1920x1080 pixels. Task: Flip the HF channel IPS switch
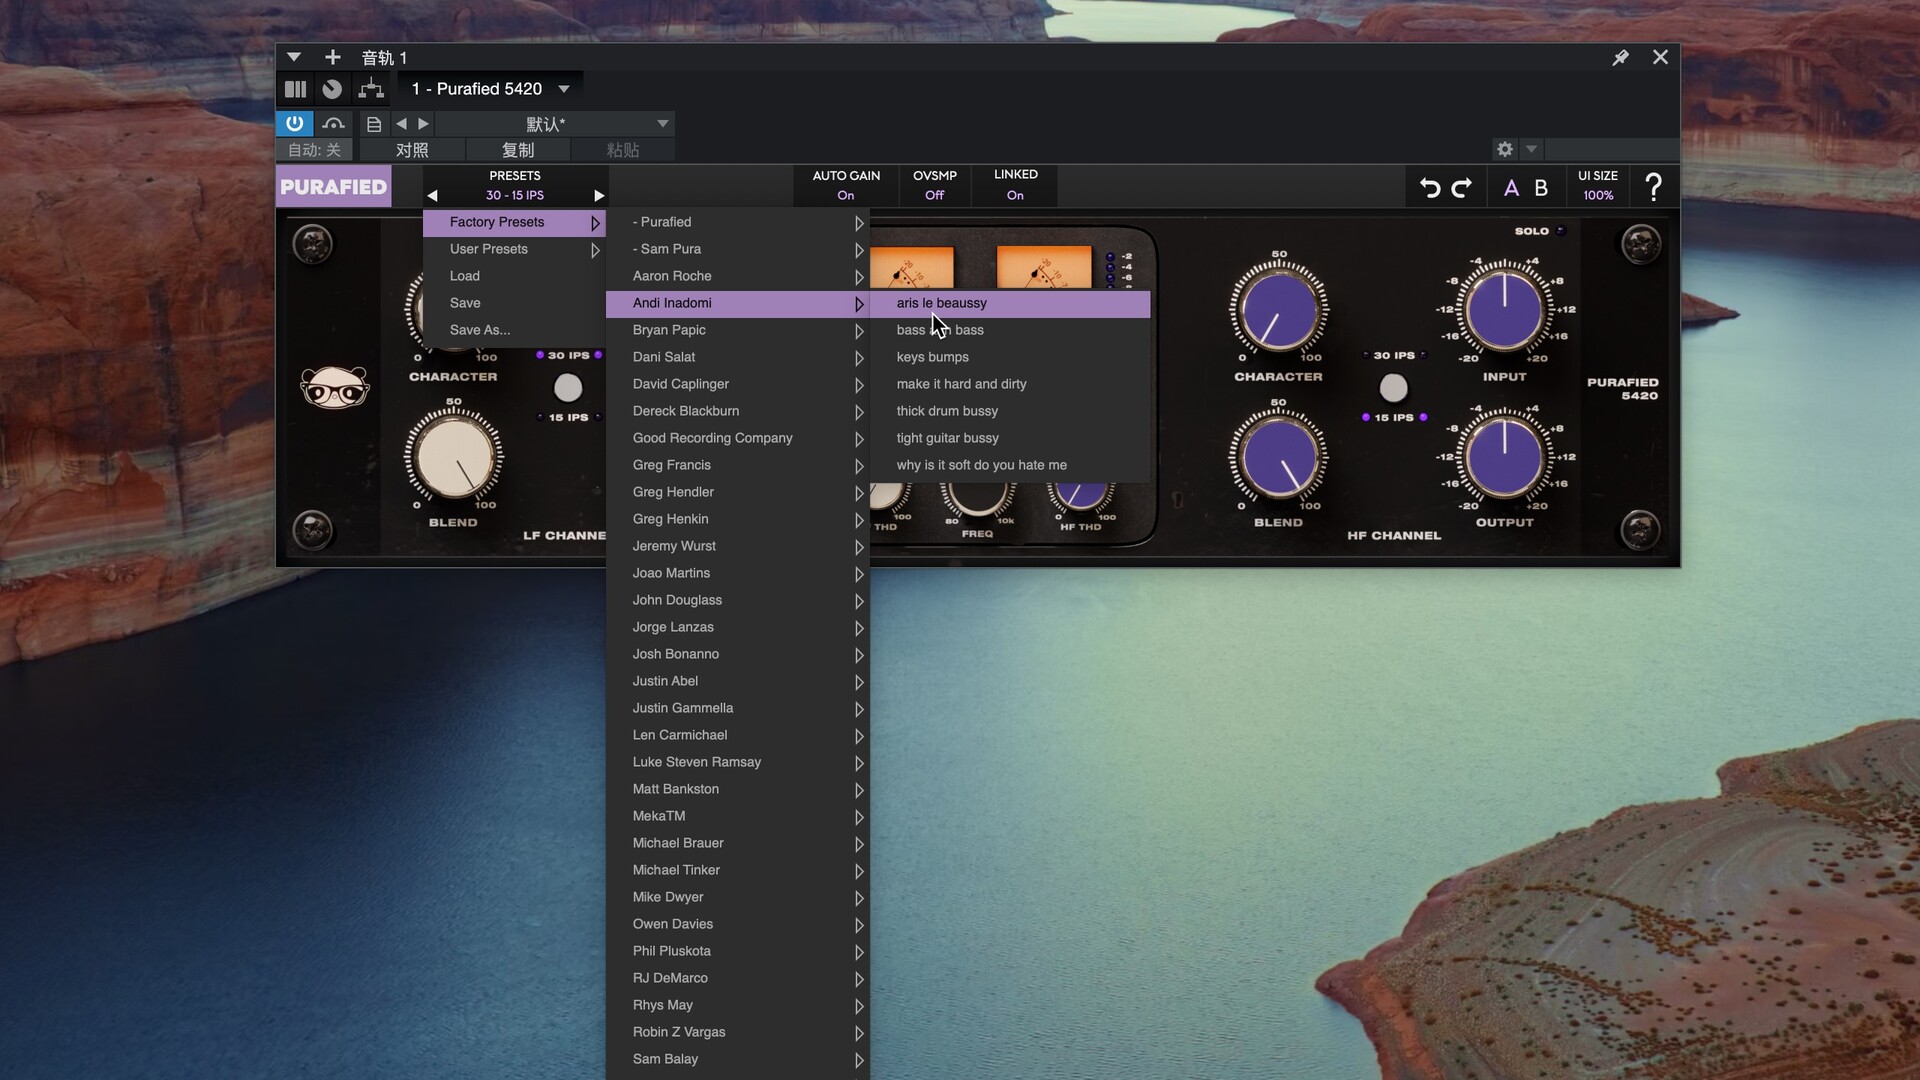1393,387
